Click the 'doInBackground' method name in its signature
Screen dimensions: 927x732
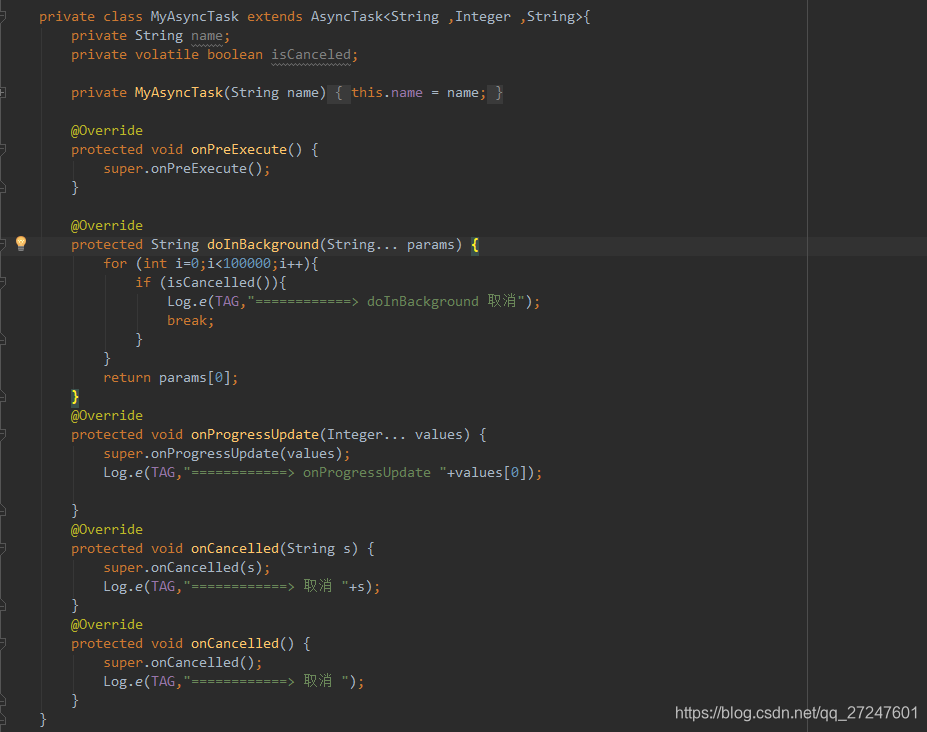click(x=262, y=245)
